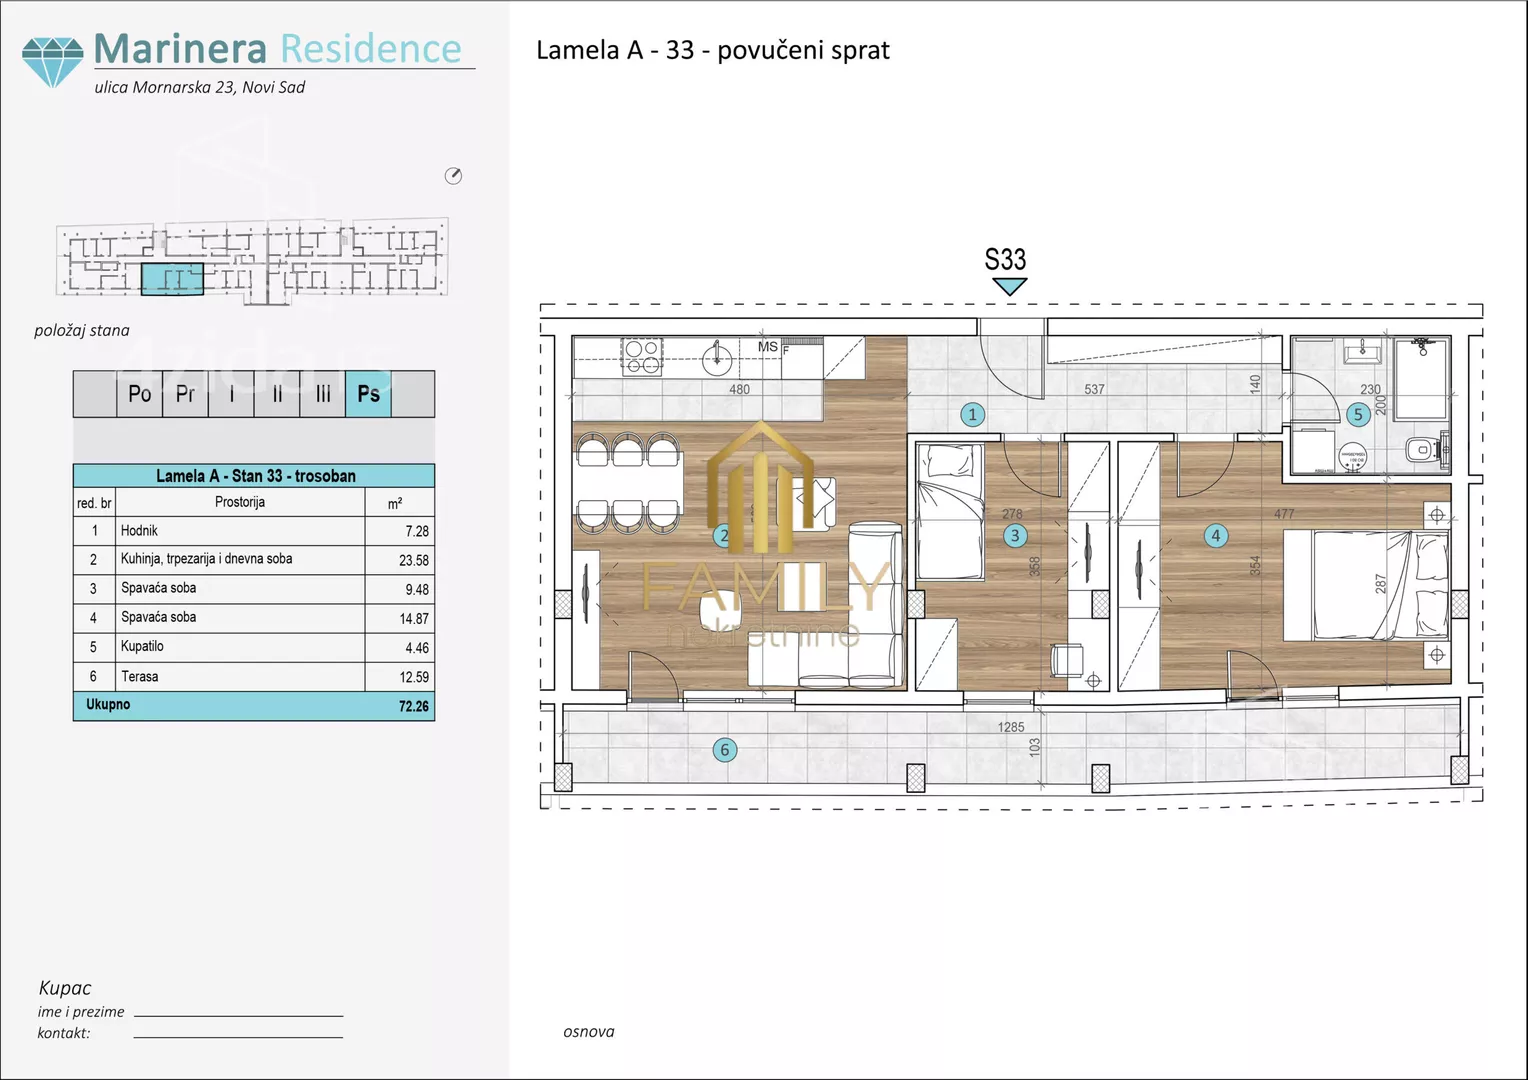
Task: Click the name line beside 'ime i prezime'
Action: point(238,1014)
